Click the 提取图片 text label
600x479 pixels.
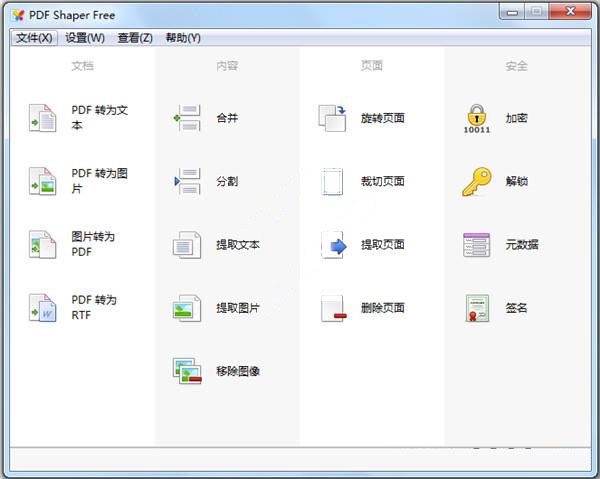pyautogui.click(x=238, y=308)
